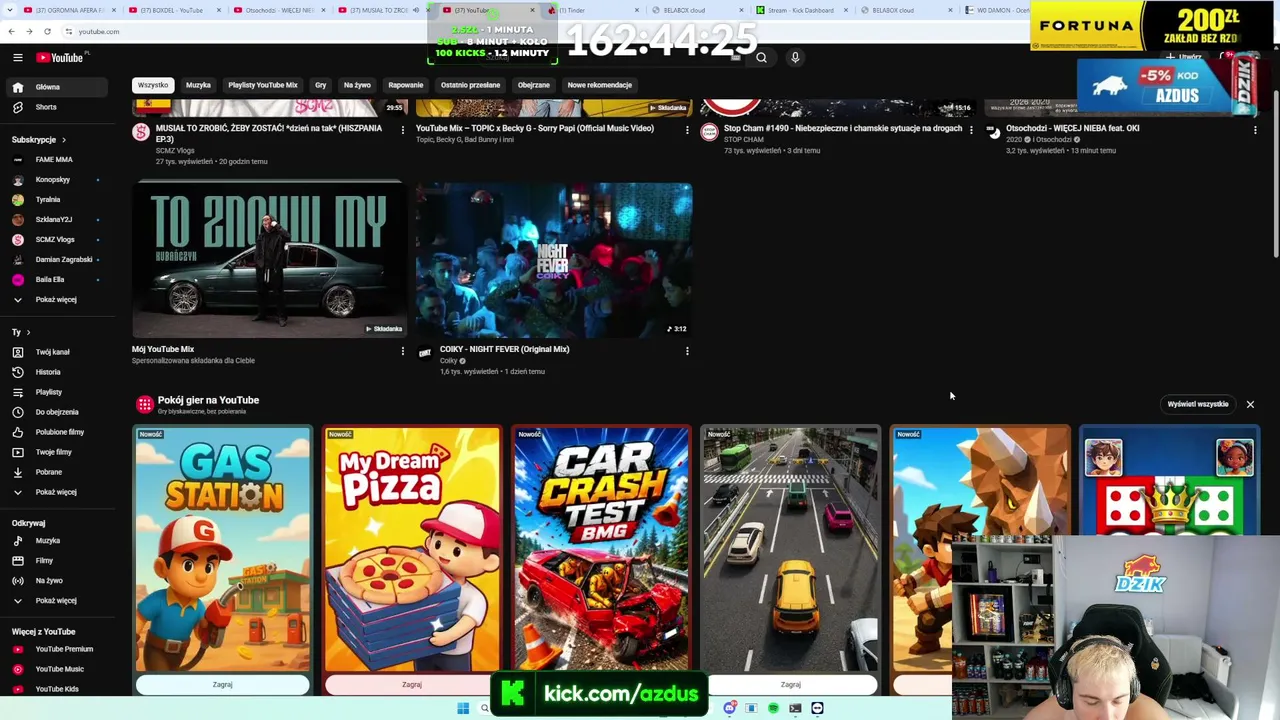Click Zagraj under My Dream Pizza
Image resolution: width=1280 pixels, height=720 pixels.
pos(412,685)
